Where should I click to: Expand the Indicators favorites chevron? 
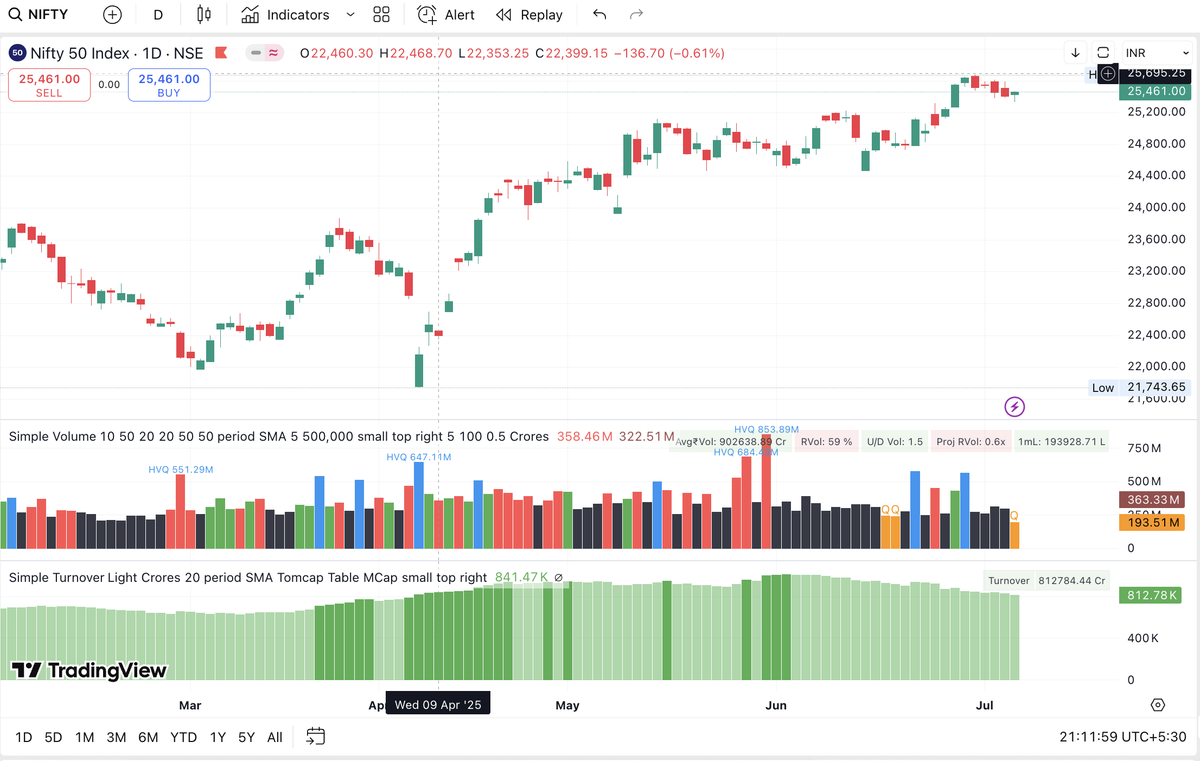click(x=350, y=15)
